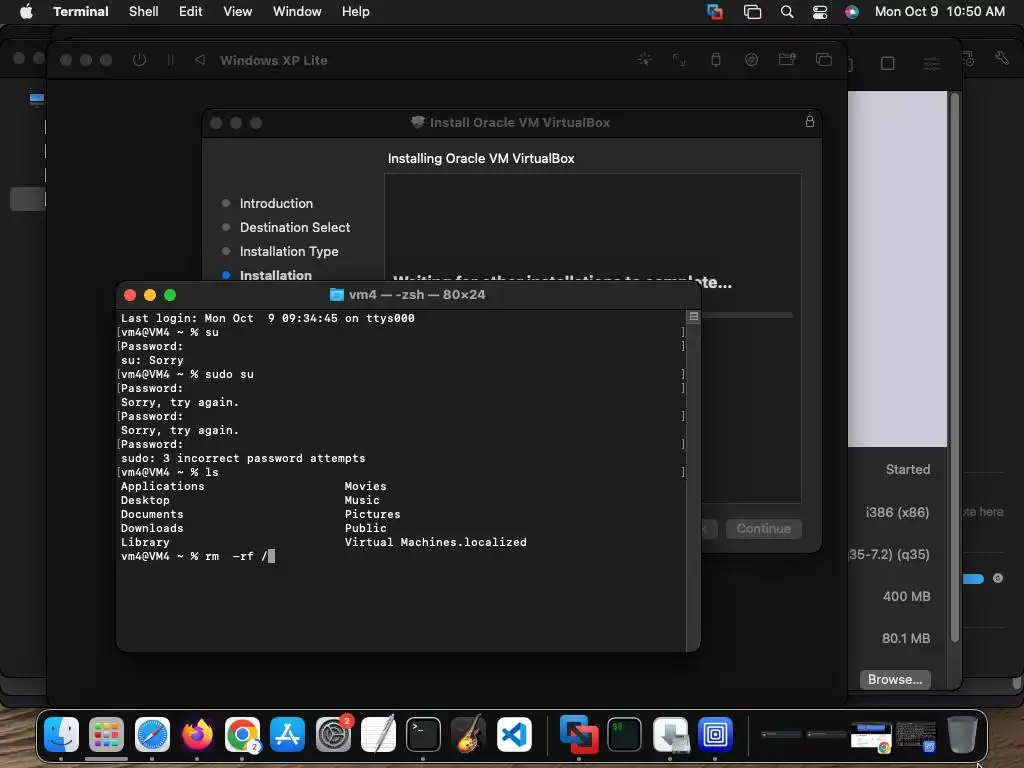Click the Downloads entry in Terminal listing
The height and width of the screenshot is (768, 1024).
pos(152,528)
